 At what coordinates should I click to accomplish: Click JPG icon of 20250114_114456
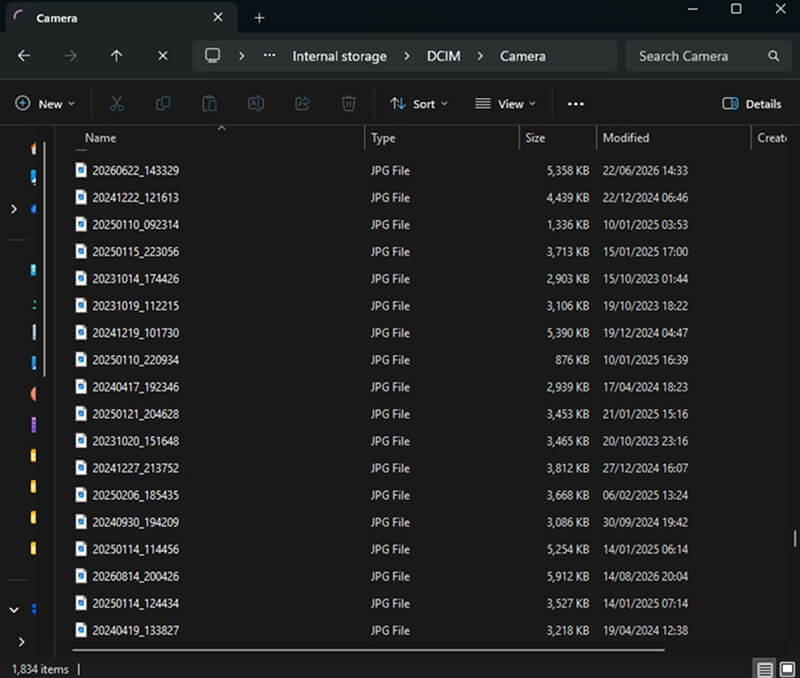(x=81, y=548)
